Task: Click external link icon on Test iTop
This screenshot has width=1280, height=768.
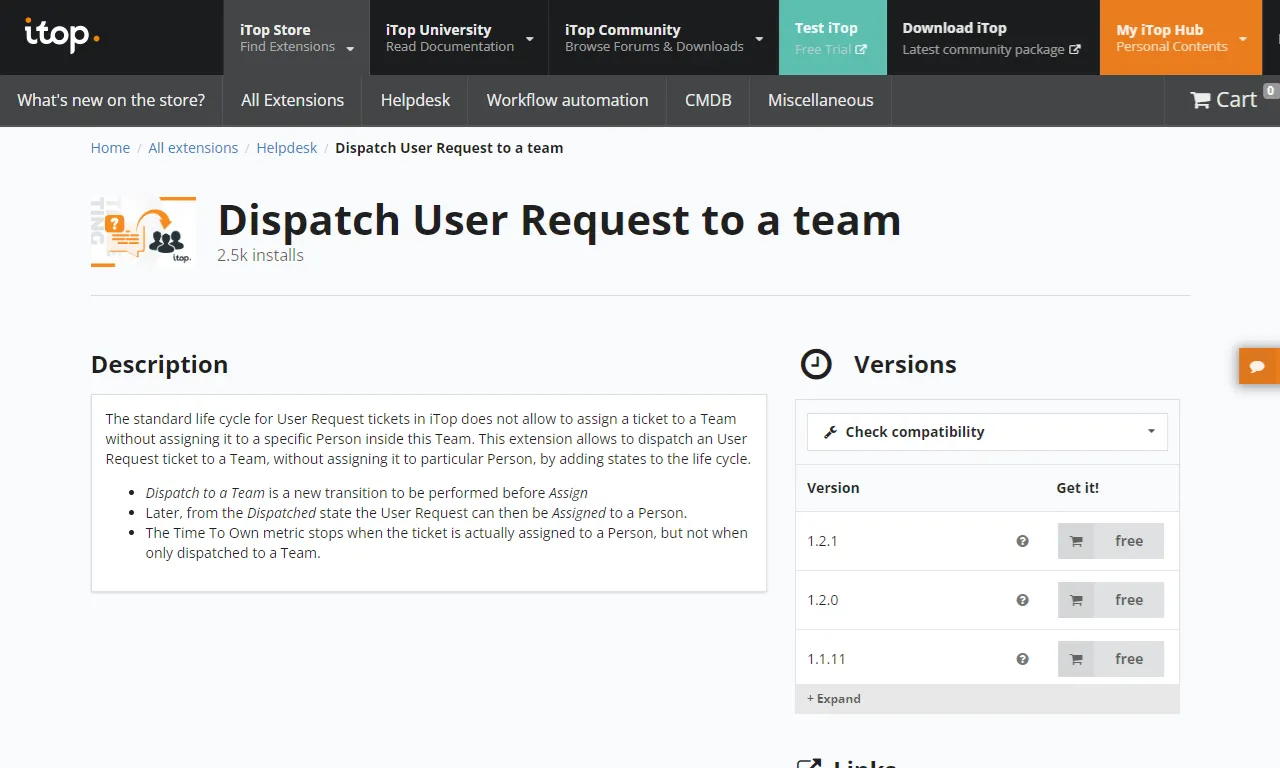Action: 861,49
